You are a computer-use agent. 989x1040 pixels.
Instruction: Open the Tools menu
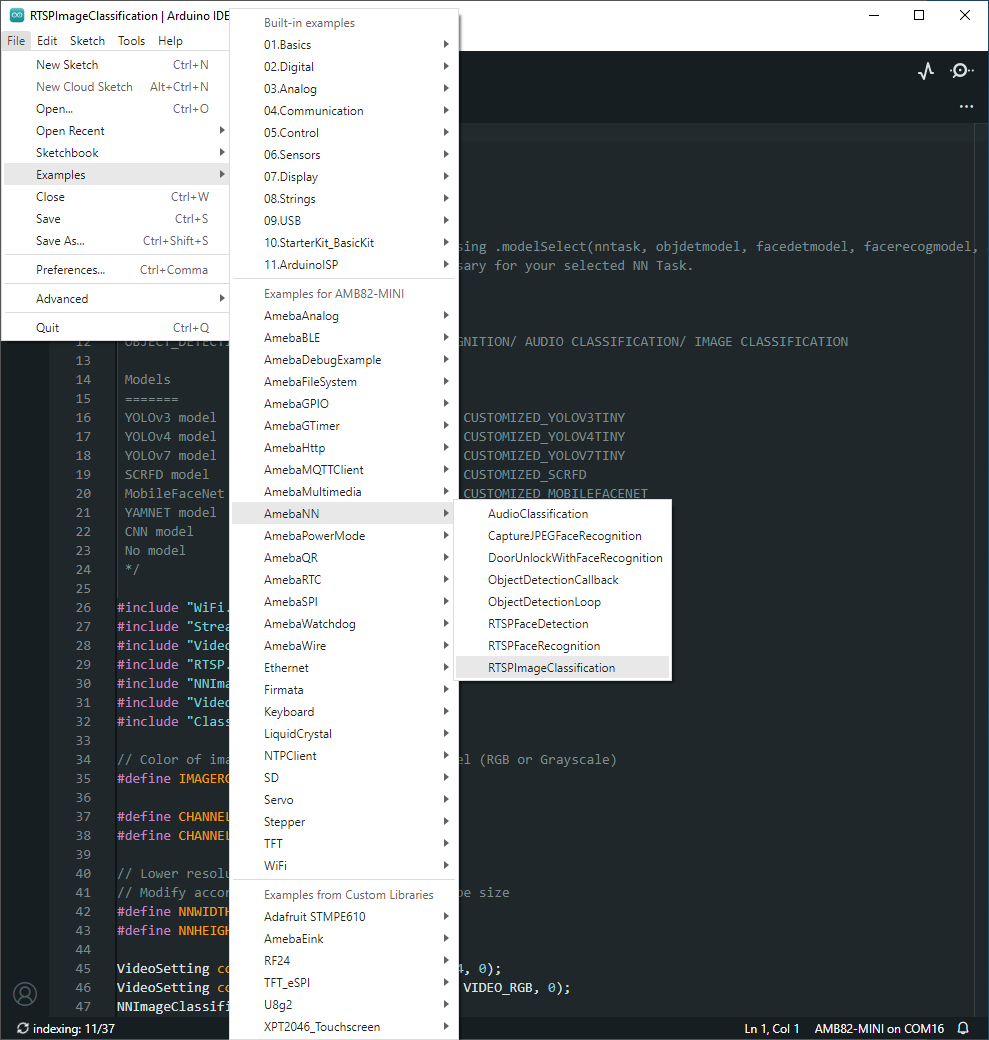coord(131,40)
